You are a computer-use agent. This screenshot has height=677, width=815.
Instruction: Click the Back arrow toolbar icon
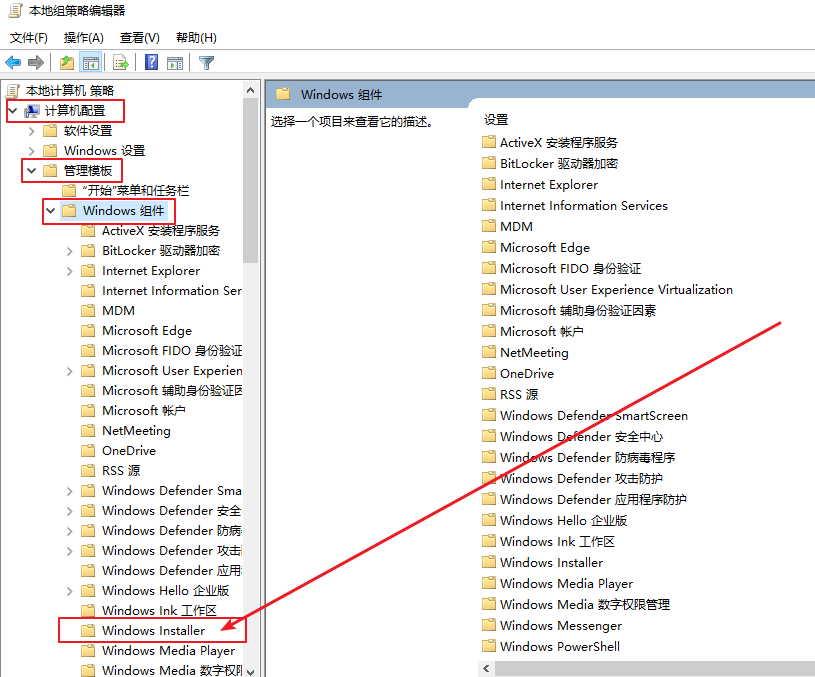(x=13, y=63)
